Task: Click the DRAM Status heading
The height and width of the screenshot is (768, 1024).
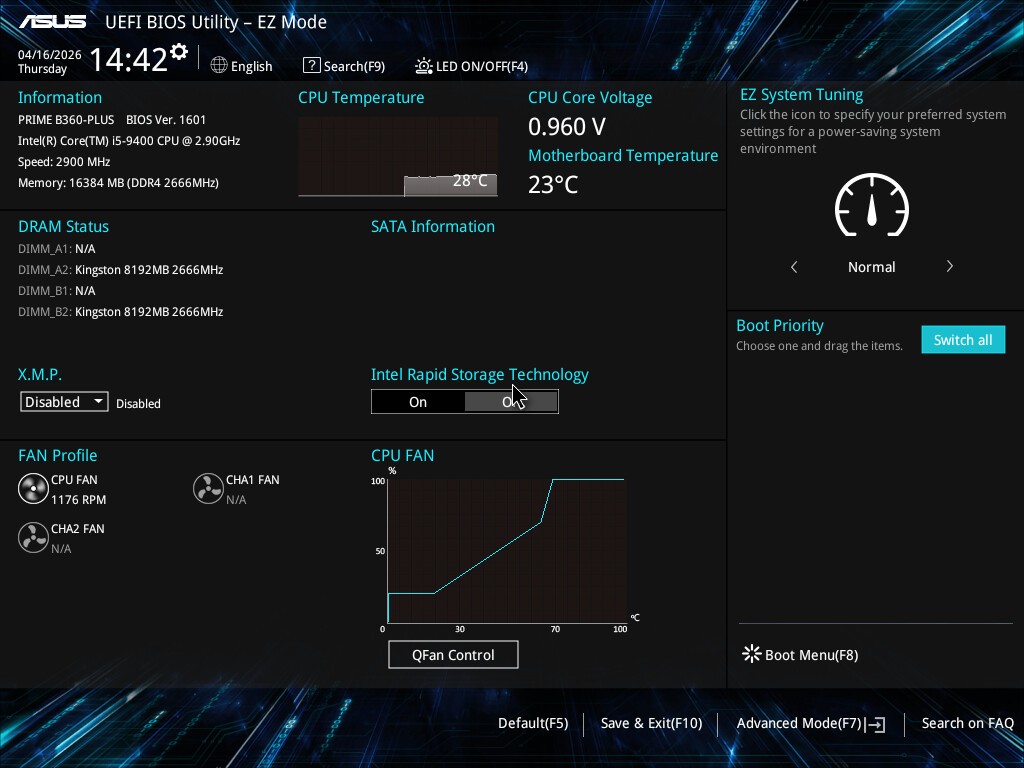Action: (63, 227)
